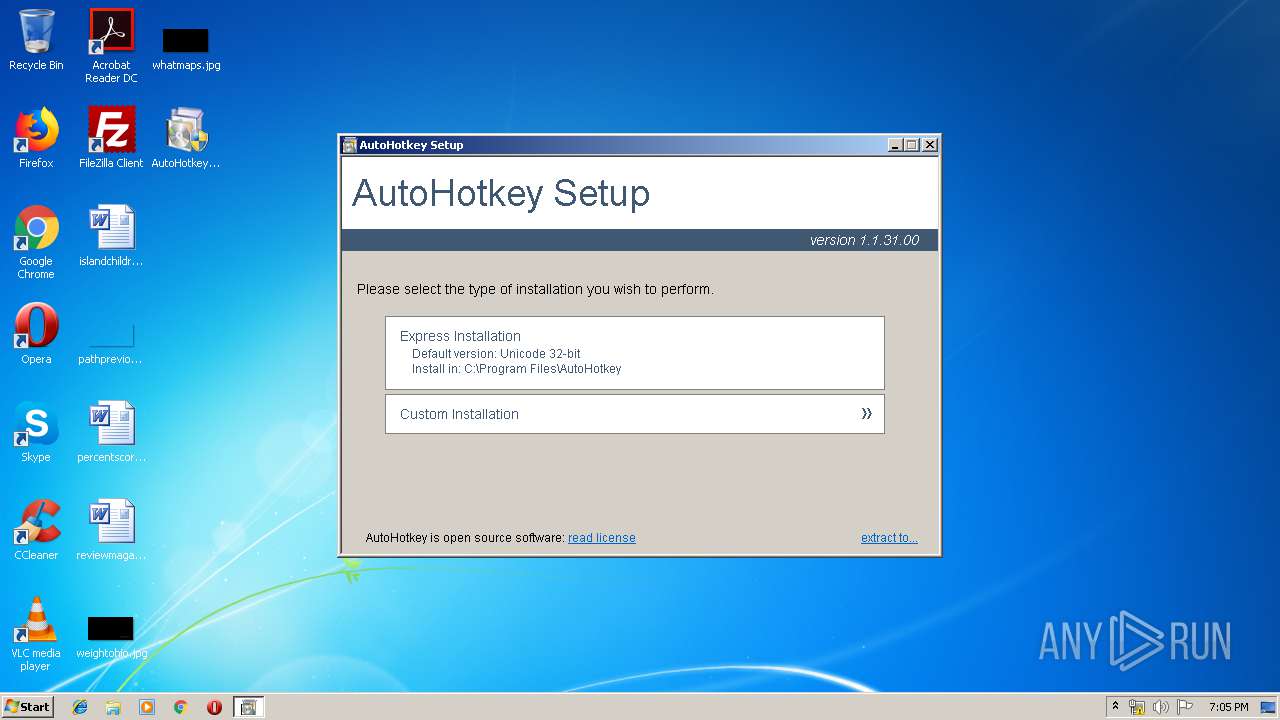This screenshot has width=1280, height=720.
Task: Show hidden system tray icons
Action: pyautogui.click(x=1115, y=707)
